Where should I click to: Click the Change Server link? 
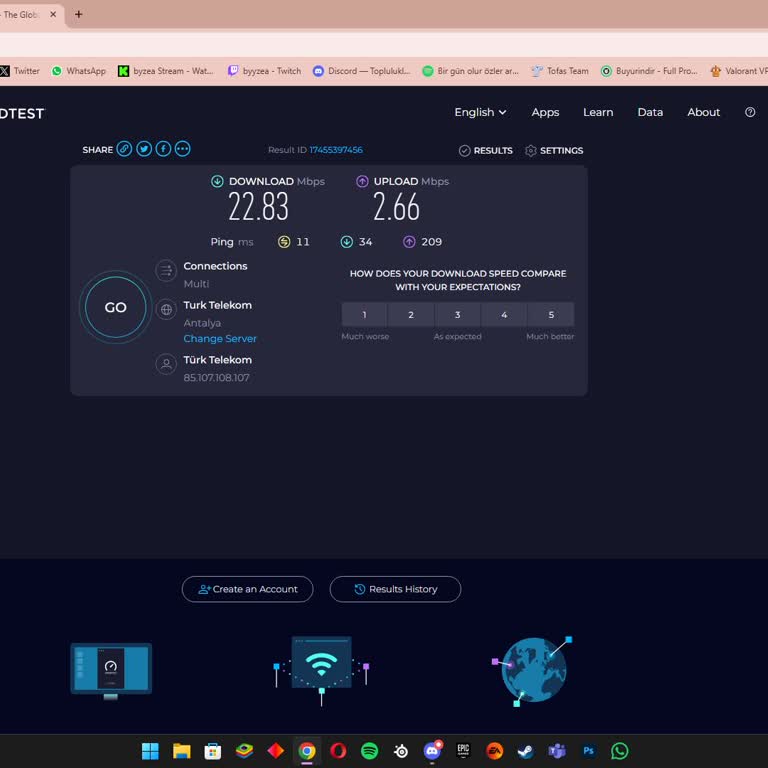(x=220, y=338)
